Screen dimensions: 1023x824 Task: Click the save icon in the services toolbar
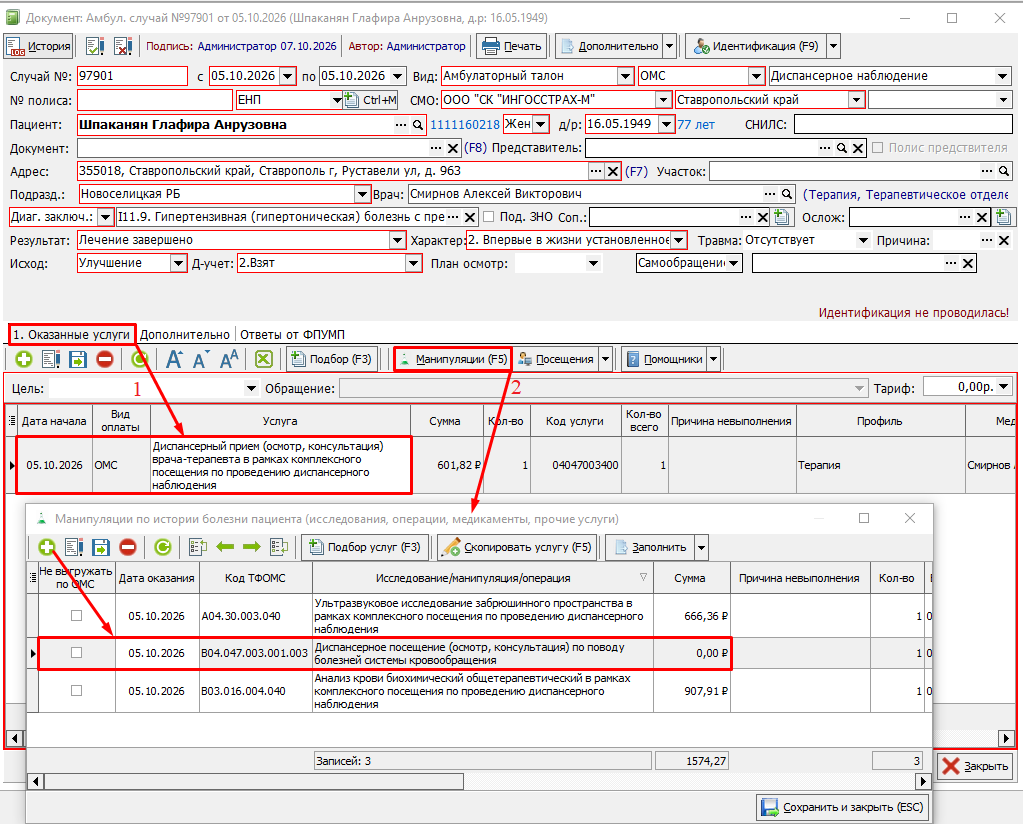pos(78,359)
